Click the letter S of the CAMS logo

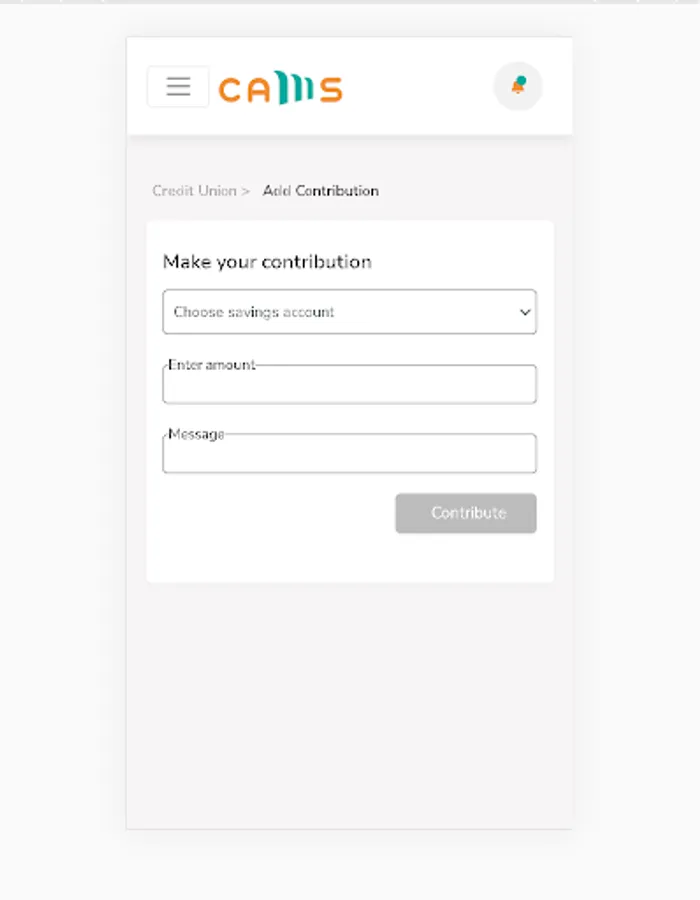point(331,91)
